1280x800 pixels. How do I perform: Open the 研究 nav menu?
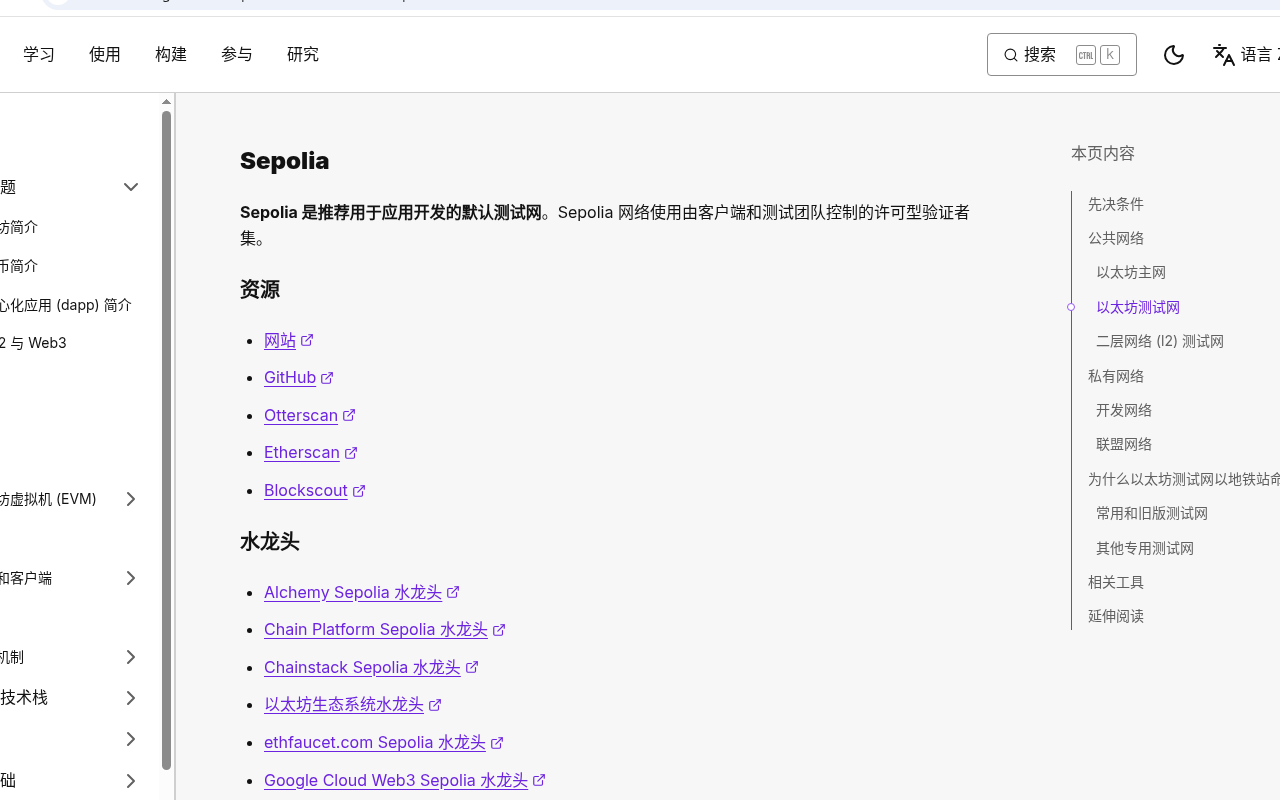click(303, 54)
